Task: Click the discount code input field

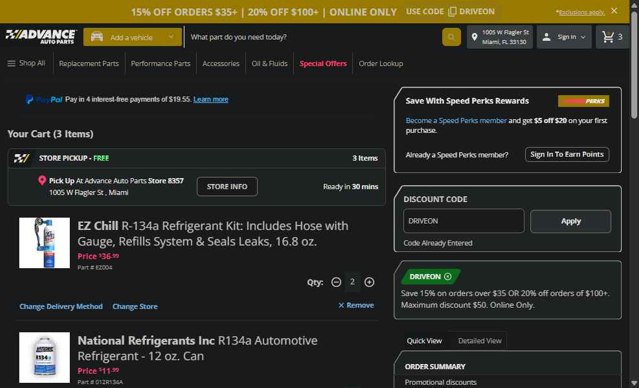Action: click(463, 221)
